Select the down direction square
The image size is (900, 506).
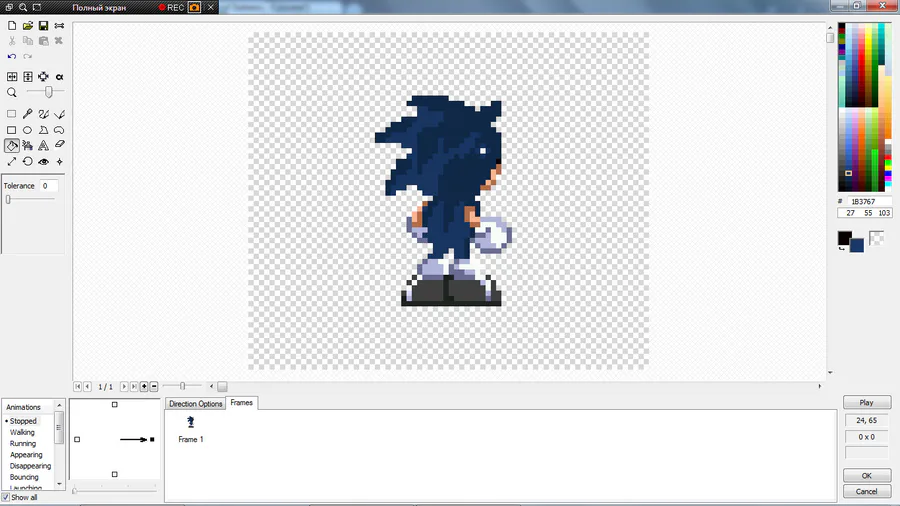click(115, 474)
